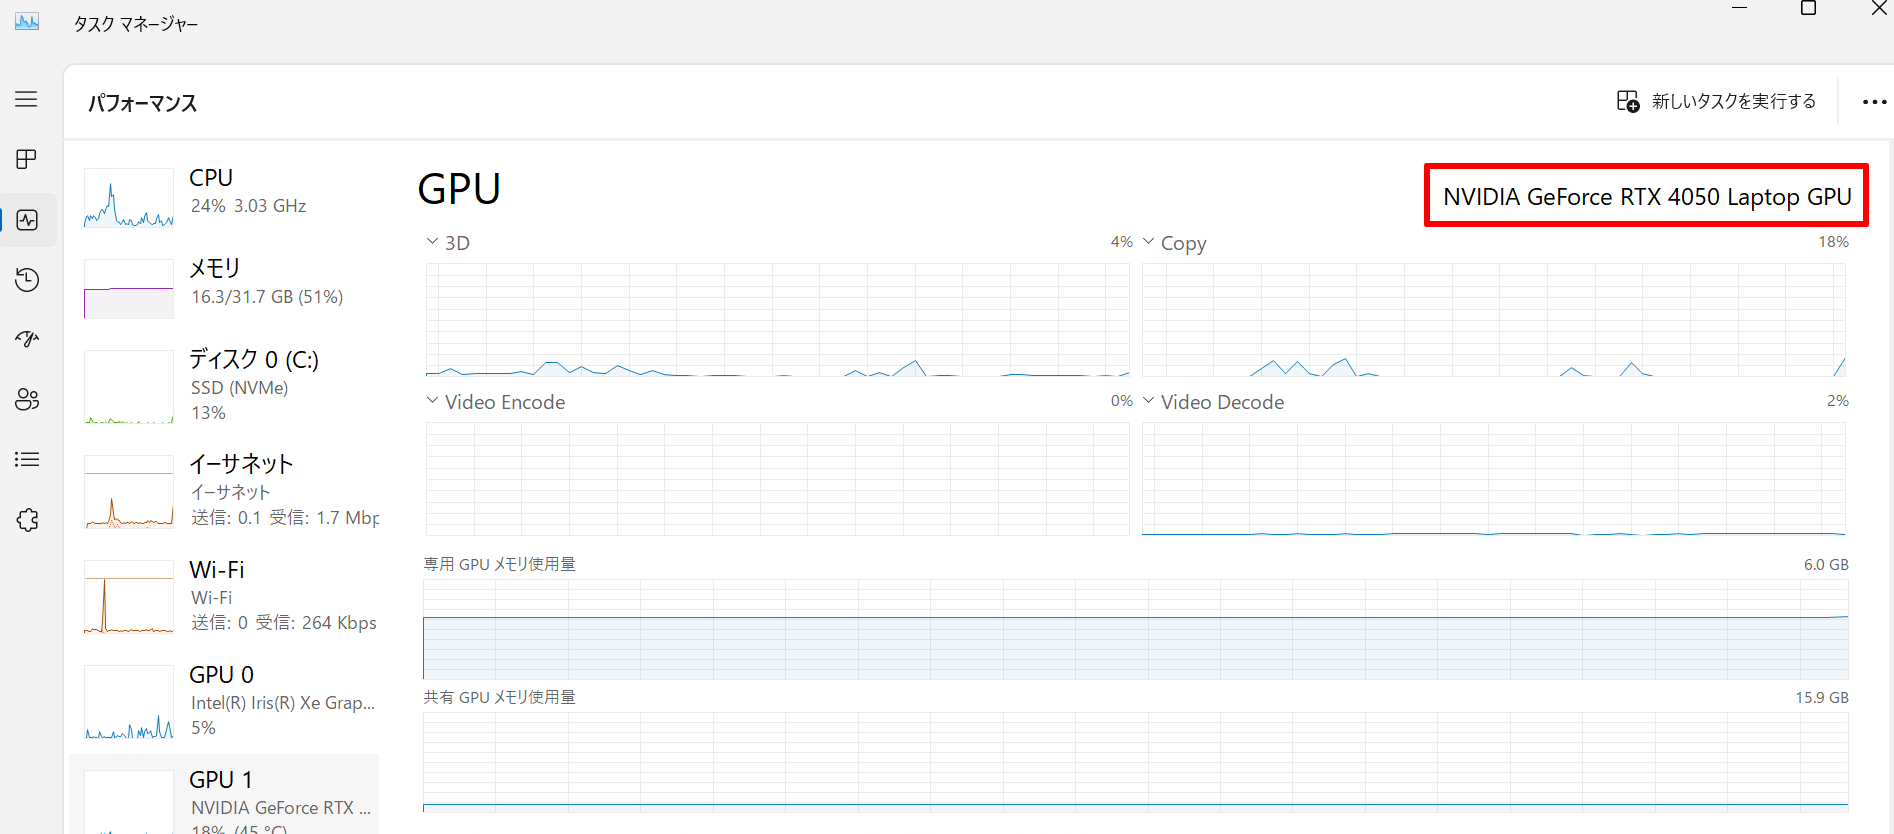Open Startup apps page icon

27,340
